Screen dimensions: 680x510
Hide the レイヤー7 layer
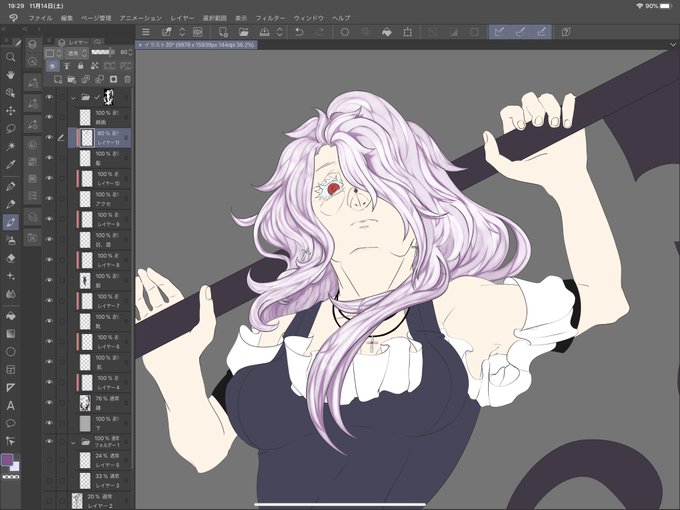[x=49, y=301]
